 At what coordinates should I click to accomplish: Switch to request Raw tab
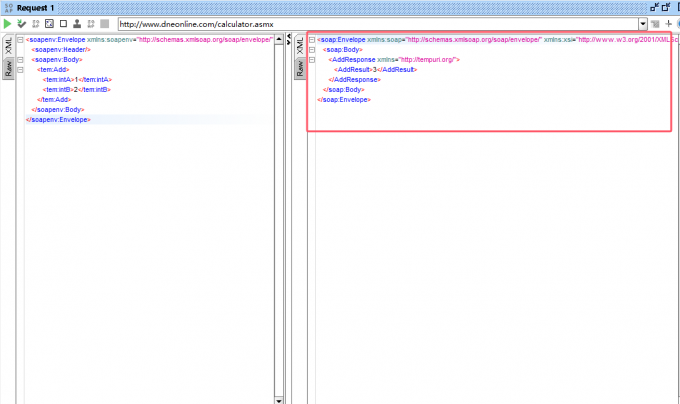[8, 68]
